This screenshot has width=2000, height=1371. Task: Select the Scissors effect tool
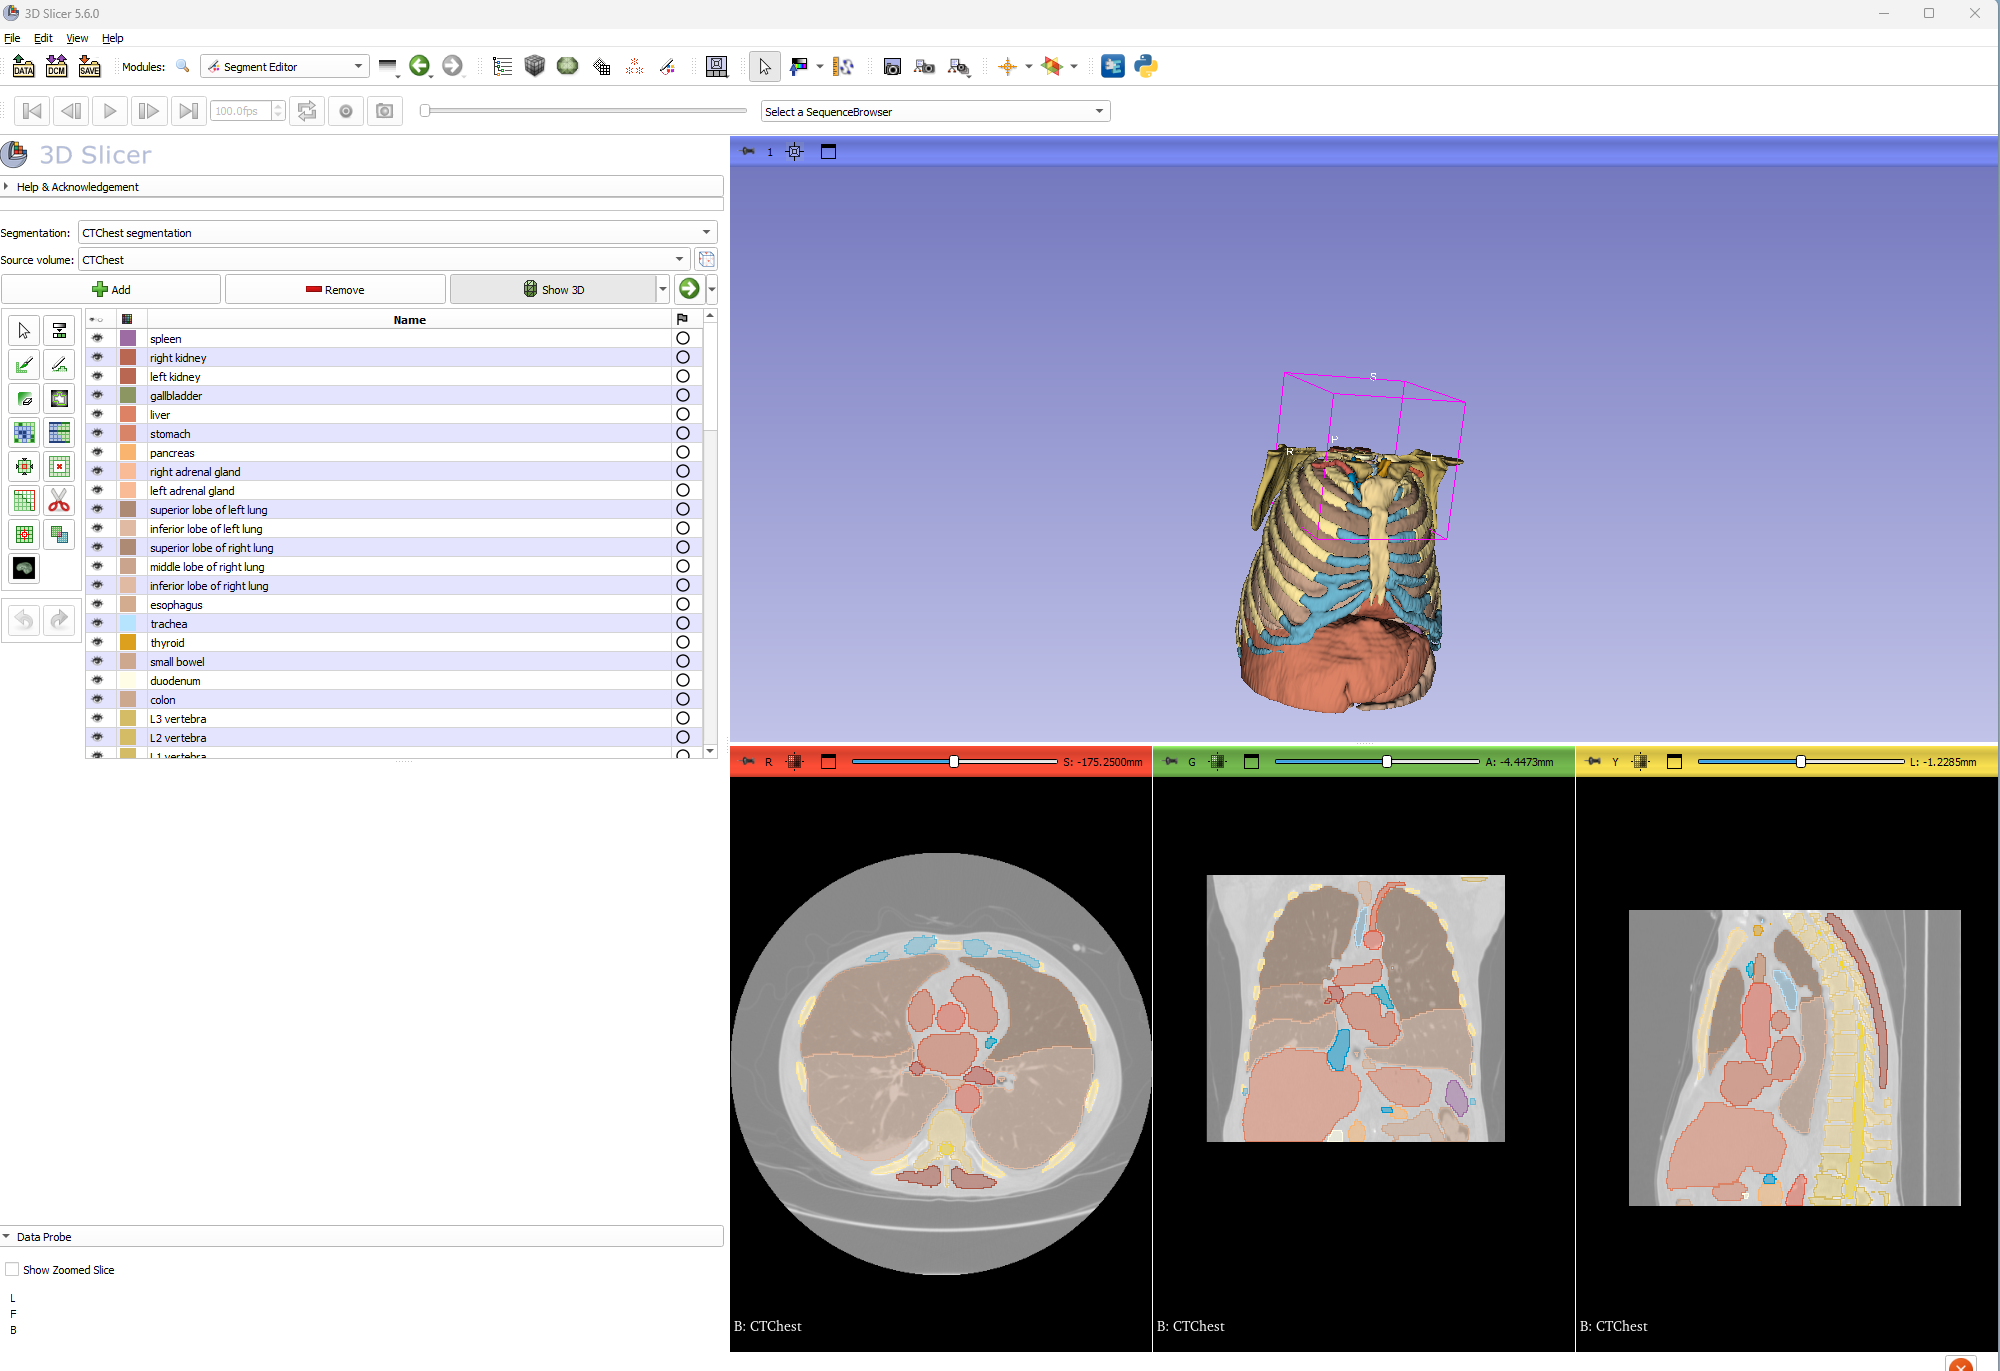[x=59, y=501]
